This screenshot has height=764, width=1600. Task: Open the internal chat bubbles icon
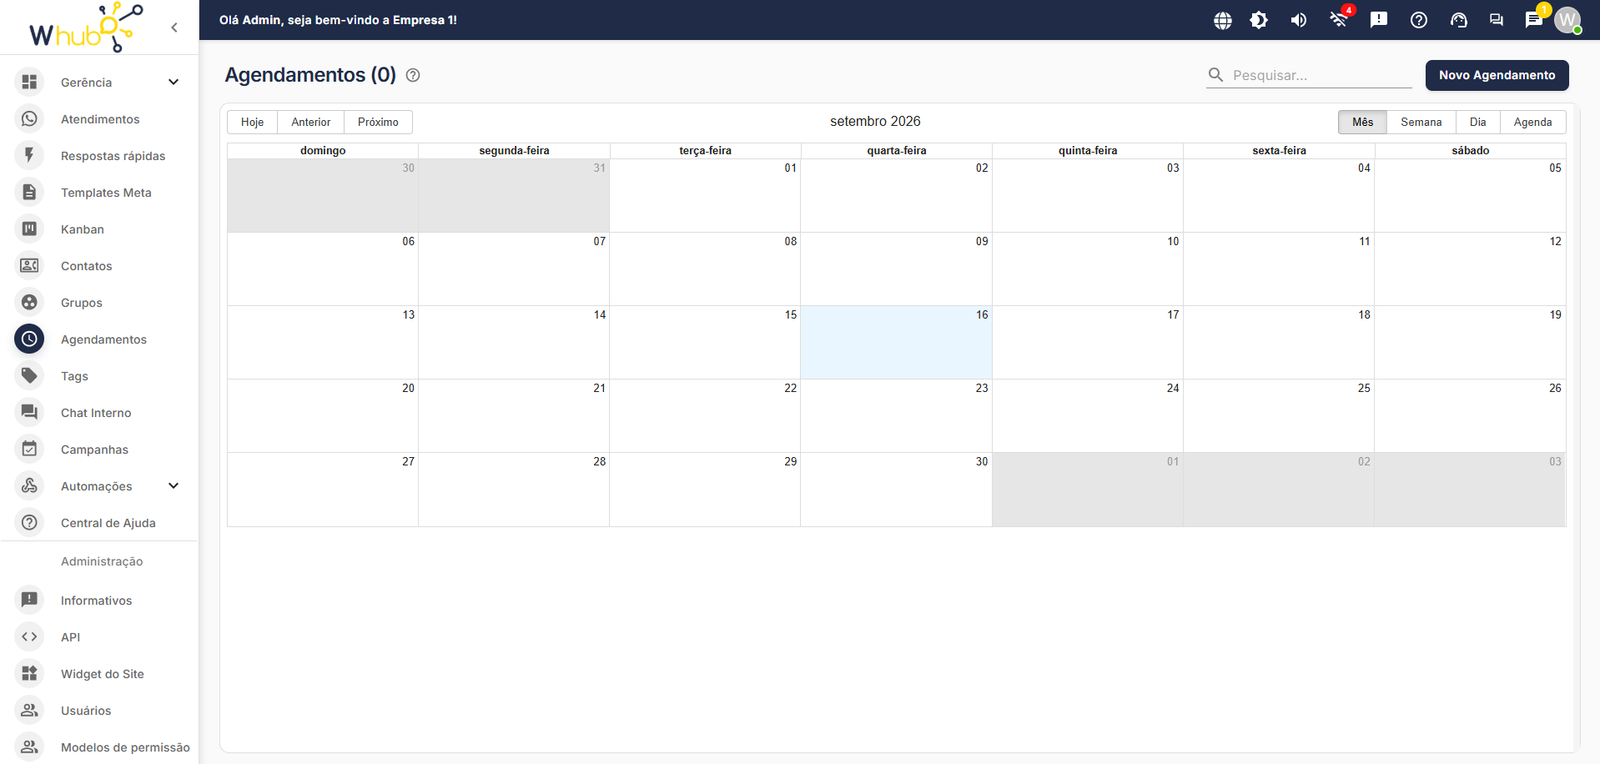1496,20
